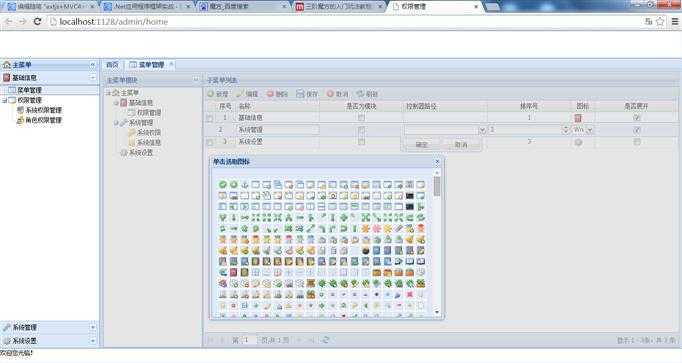Open the browser hamburger menu
The height and width of the screenshot is (363, 682).
(x=675, y=21)
